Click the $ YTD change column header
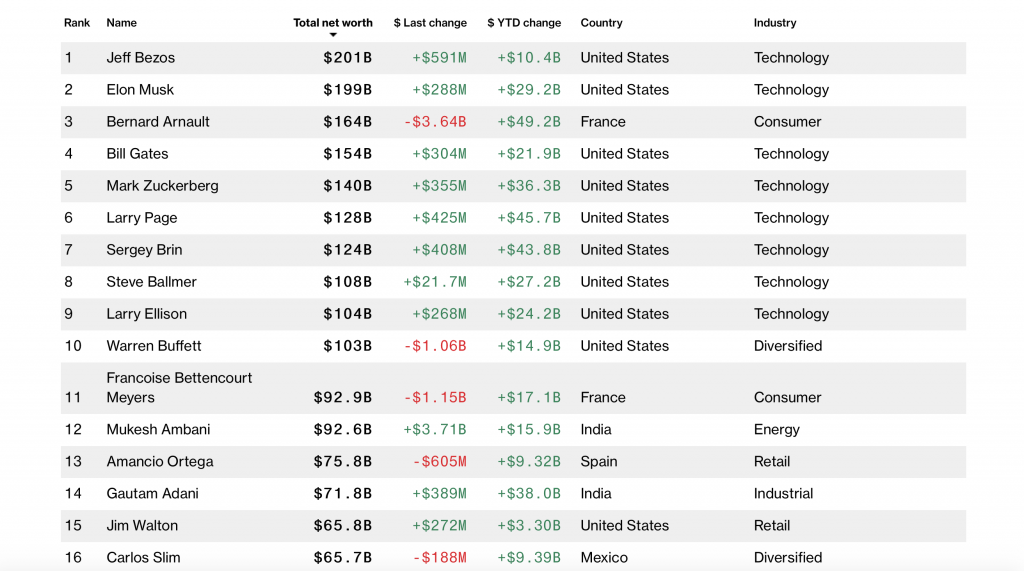The width and height of the screenshot is (1024, 571). coord(524,22)
